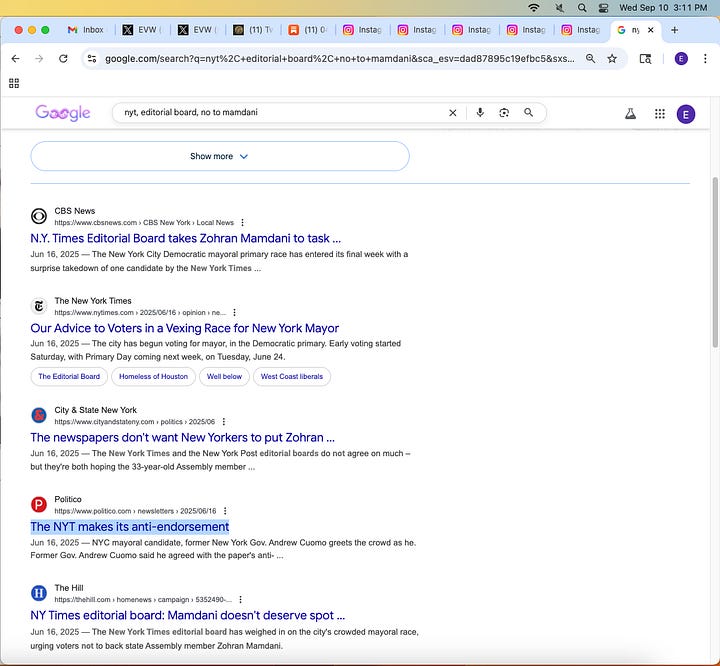Open more options for New York Times result
The height and width of the screenshot is (666, 720).
coord(234,313)
